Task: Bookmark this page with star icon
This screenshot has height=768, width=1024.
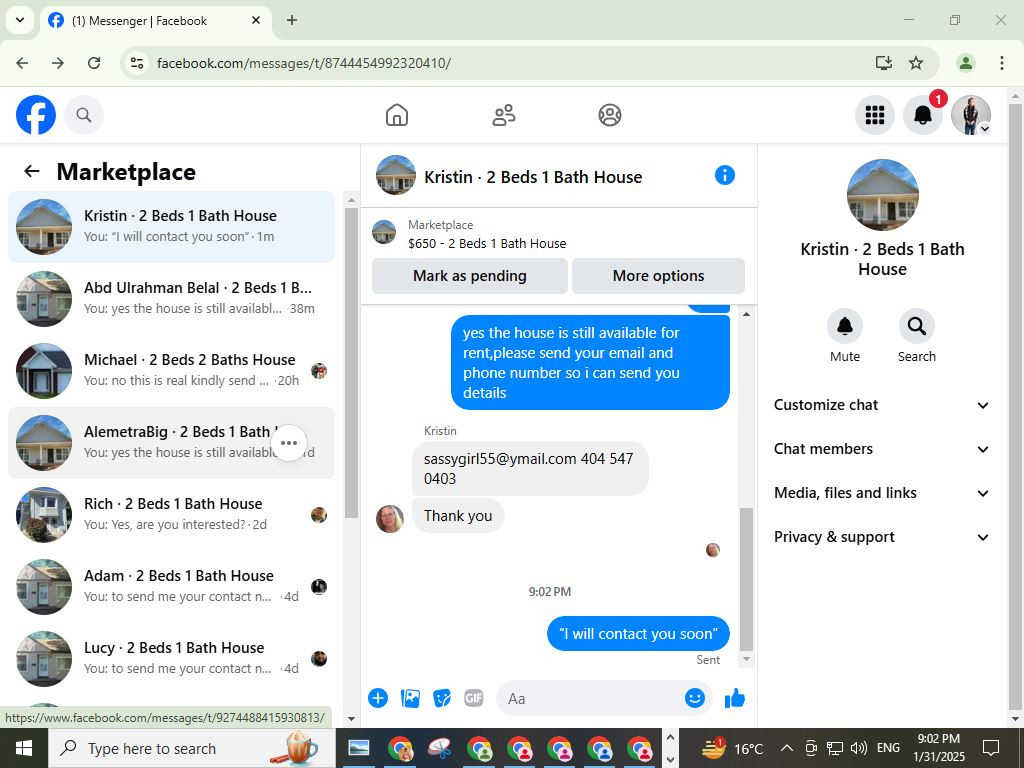Action: click(x=916, y=63)
